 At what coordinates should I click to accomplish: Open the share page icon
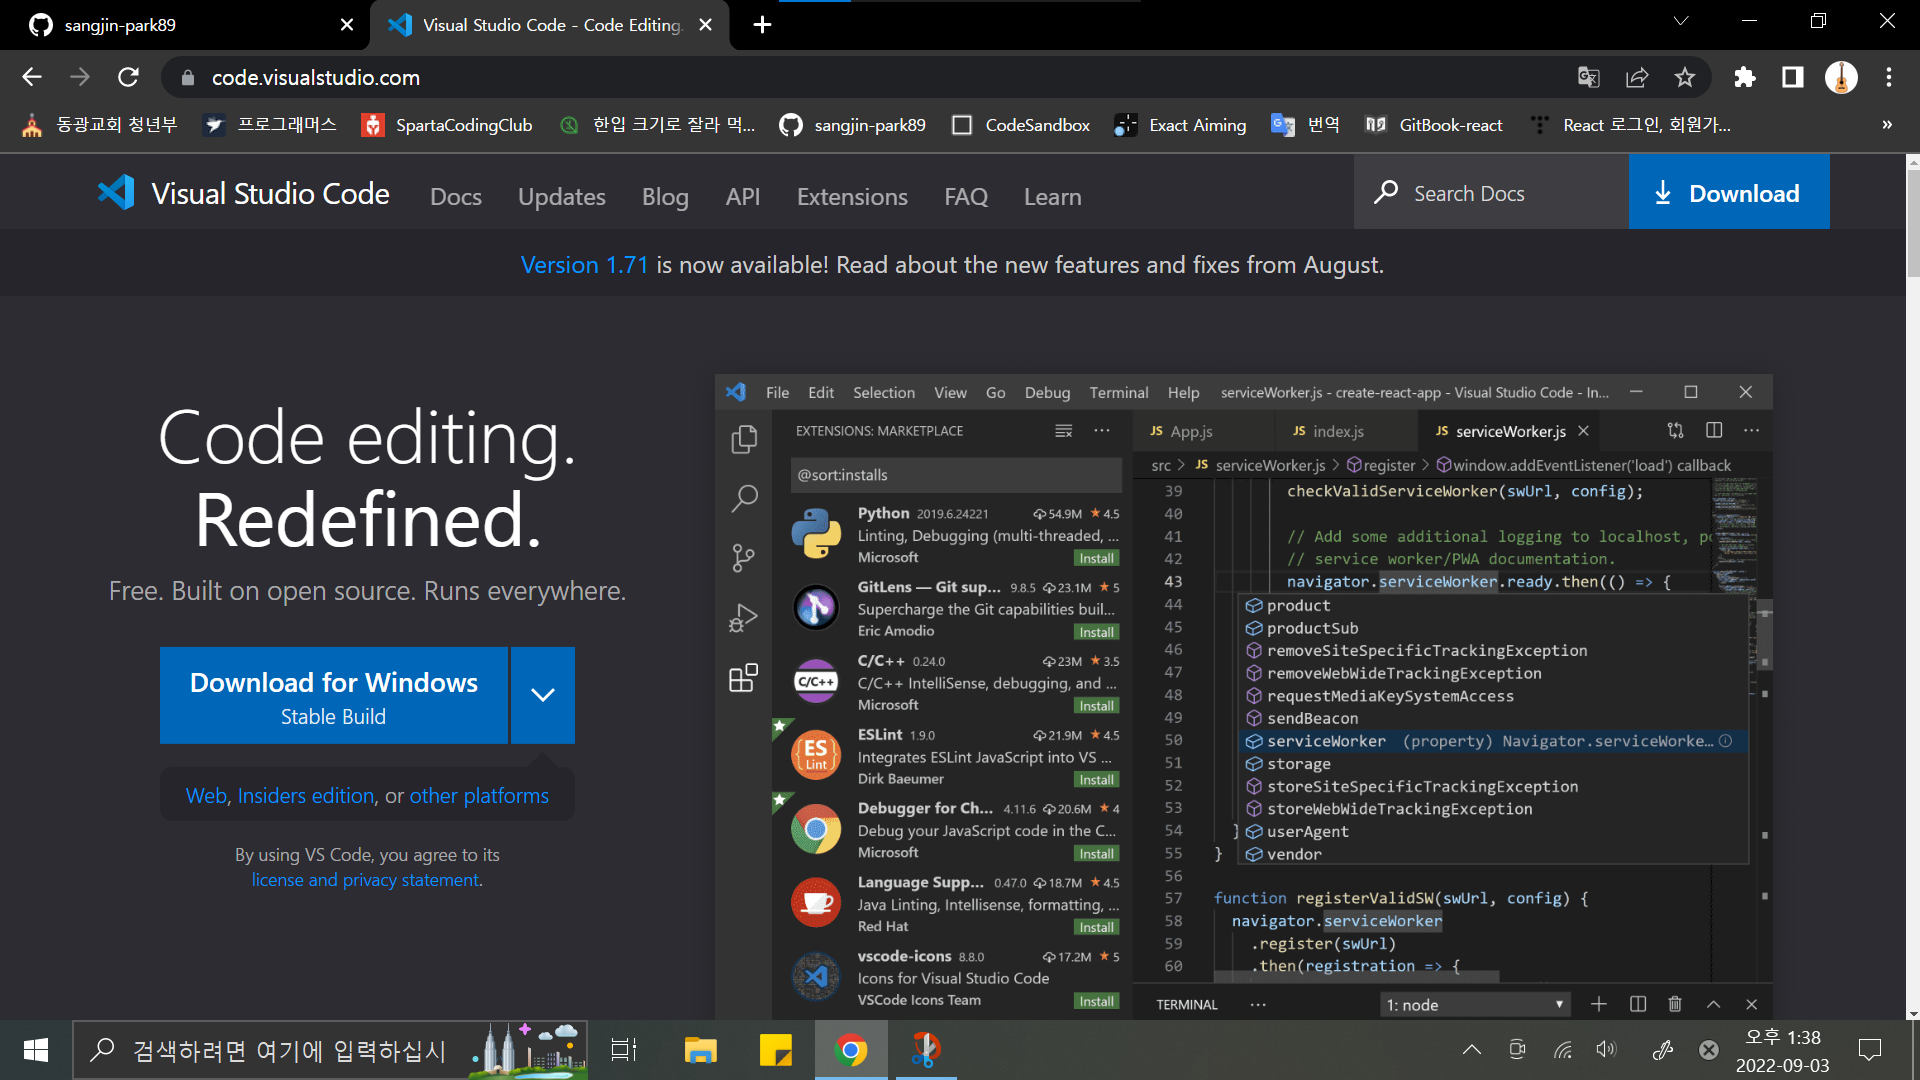(x=1637, y=77)
